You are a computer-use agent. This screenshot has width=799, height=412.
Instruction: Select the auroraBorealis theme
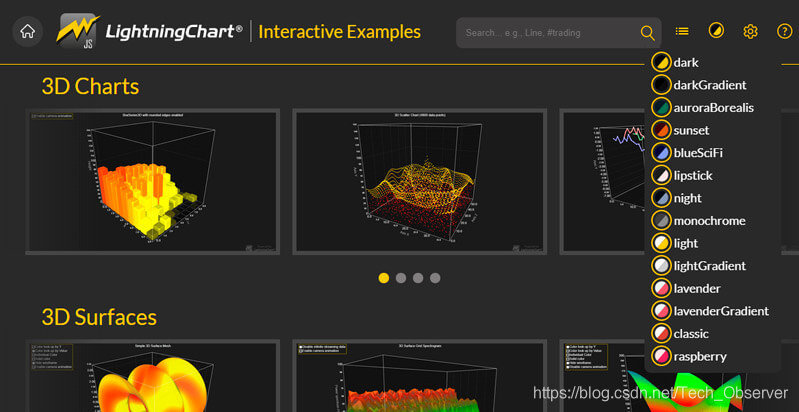[x=702, y=107]
